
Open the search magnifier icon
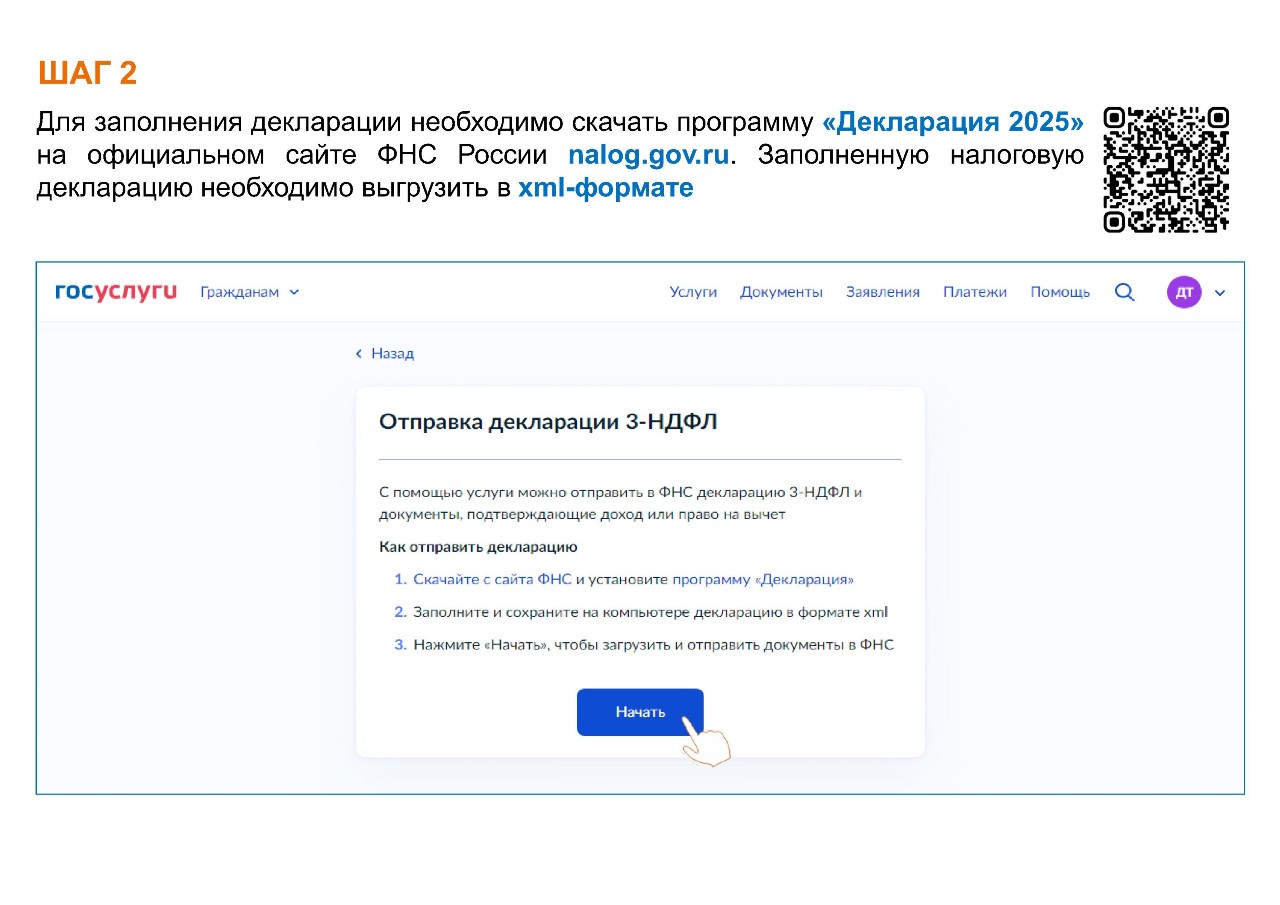coord(1124,292)
